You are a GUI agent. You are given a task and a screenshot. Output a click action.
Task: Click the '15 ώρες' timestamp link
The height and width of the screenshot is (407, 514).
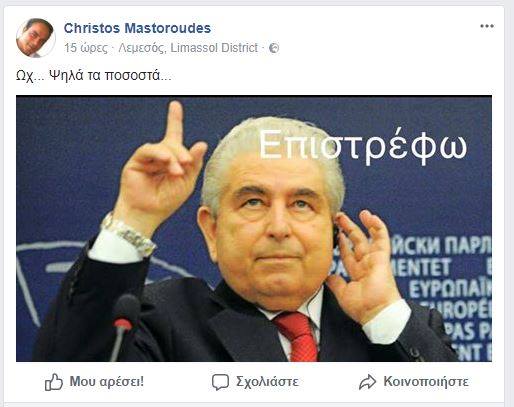point(86,48)
